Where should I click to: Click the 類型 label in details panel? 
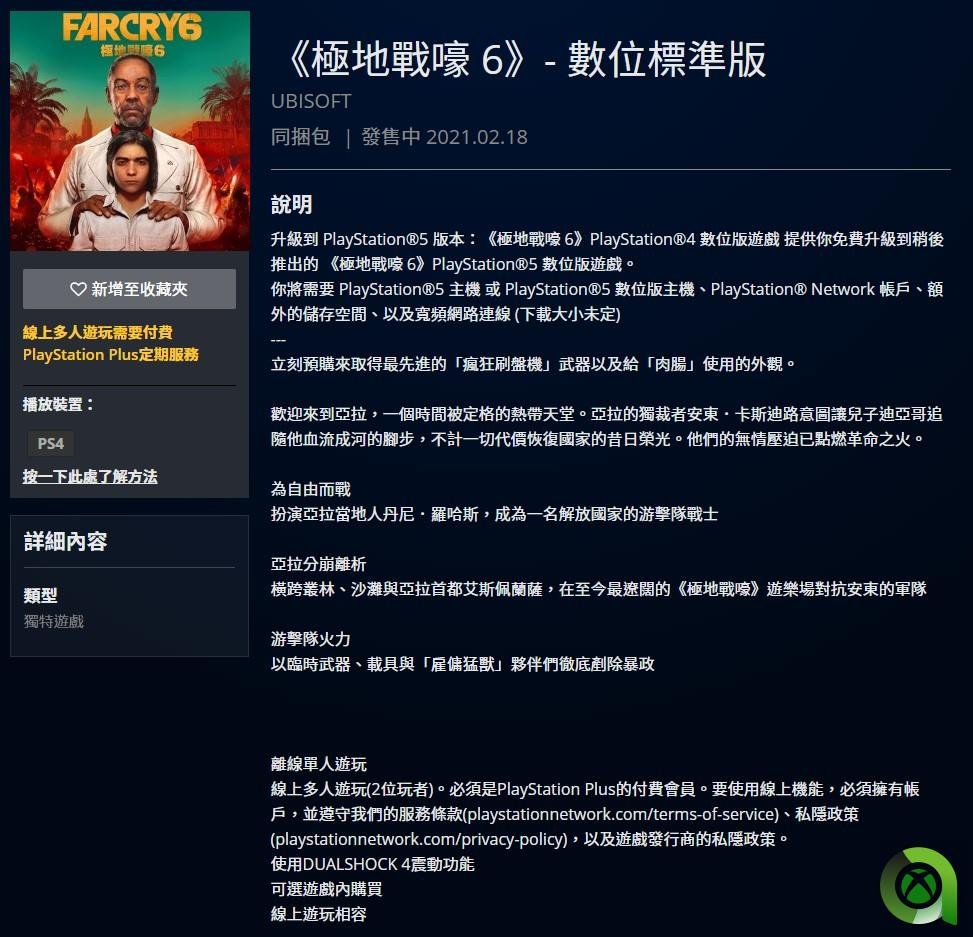click(40, 596)
